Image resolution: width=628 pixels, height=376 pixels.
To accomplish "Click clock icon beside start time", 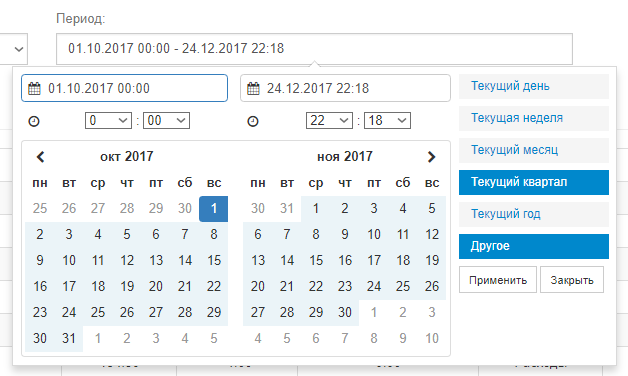I will [x=34, y=121].
